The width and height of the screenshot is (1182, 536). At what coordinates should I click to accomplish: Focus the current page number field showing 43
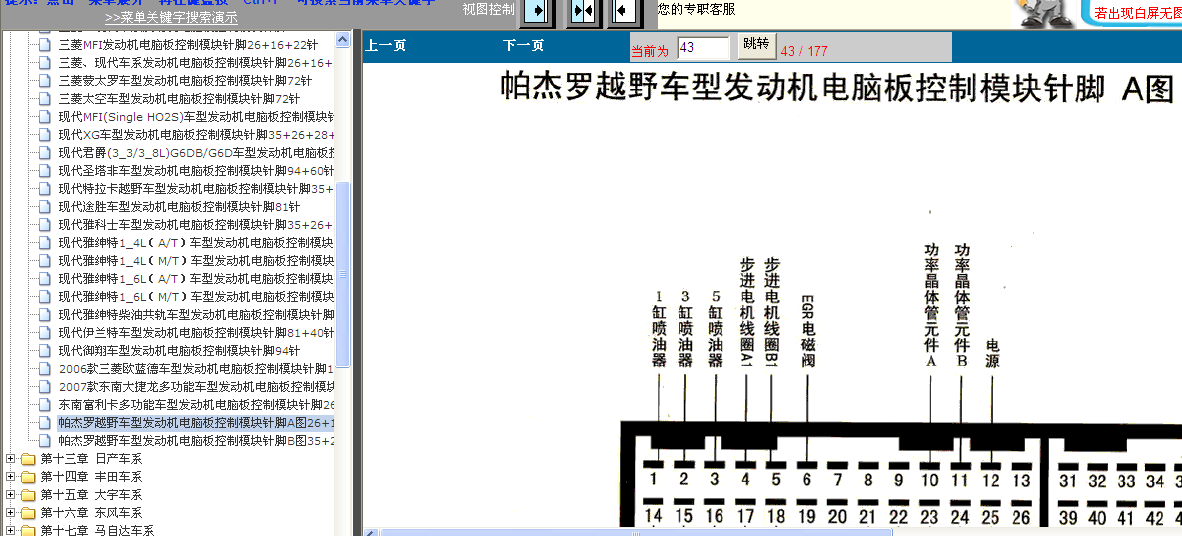click(703, 47)
